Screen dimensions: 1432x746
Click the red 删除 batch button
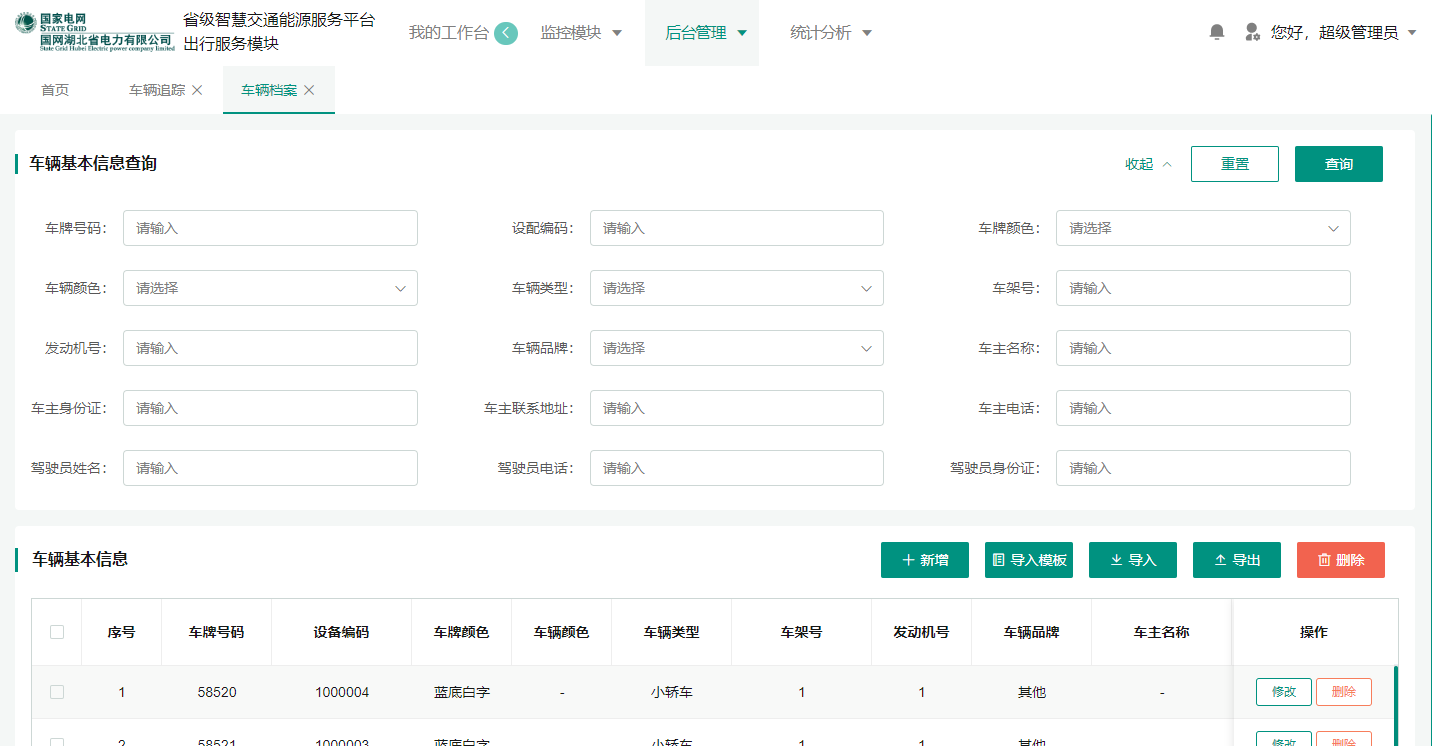(1341, 560)
